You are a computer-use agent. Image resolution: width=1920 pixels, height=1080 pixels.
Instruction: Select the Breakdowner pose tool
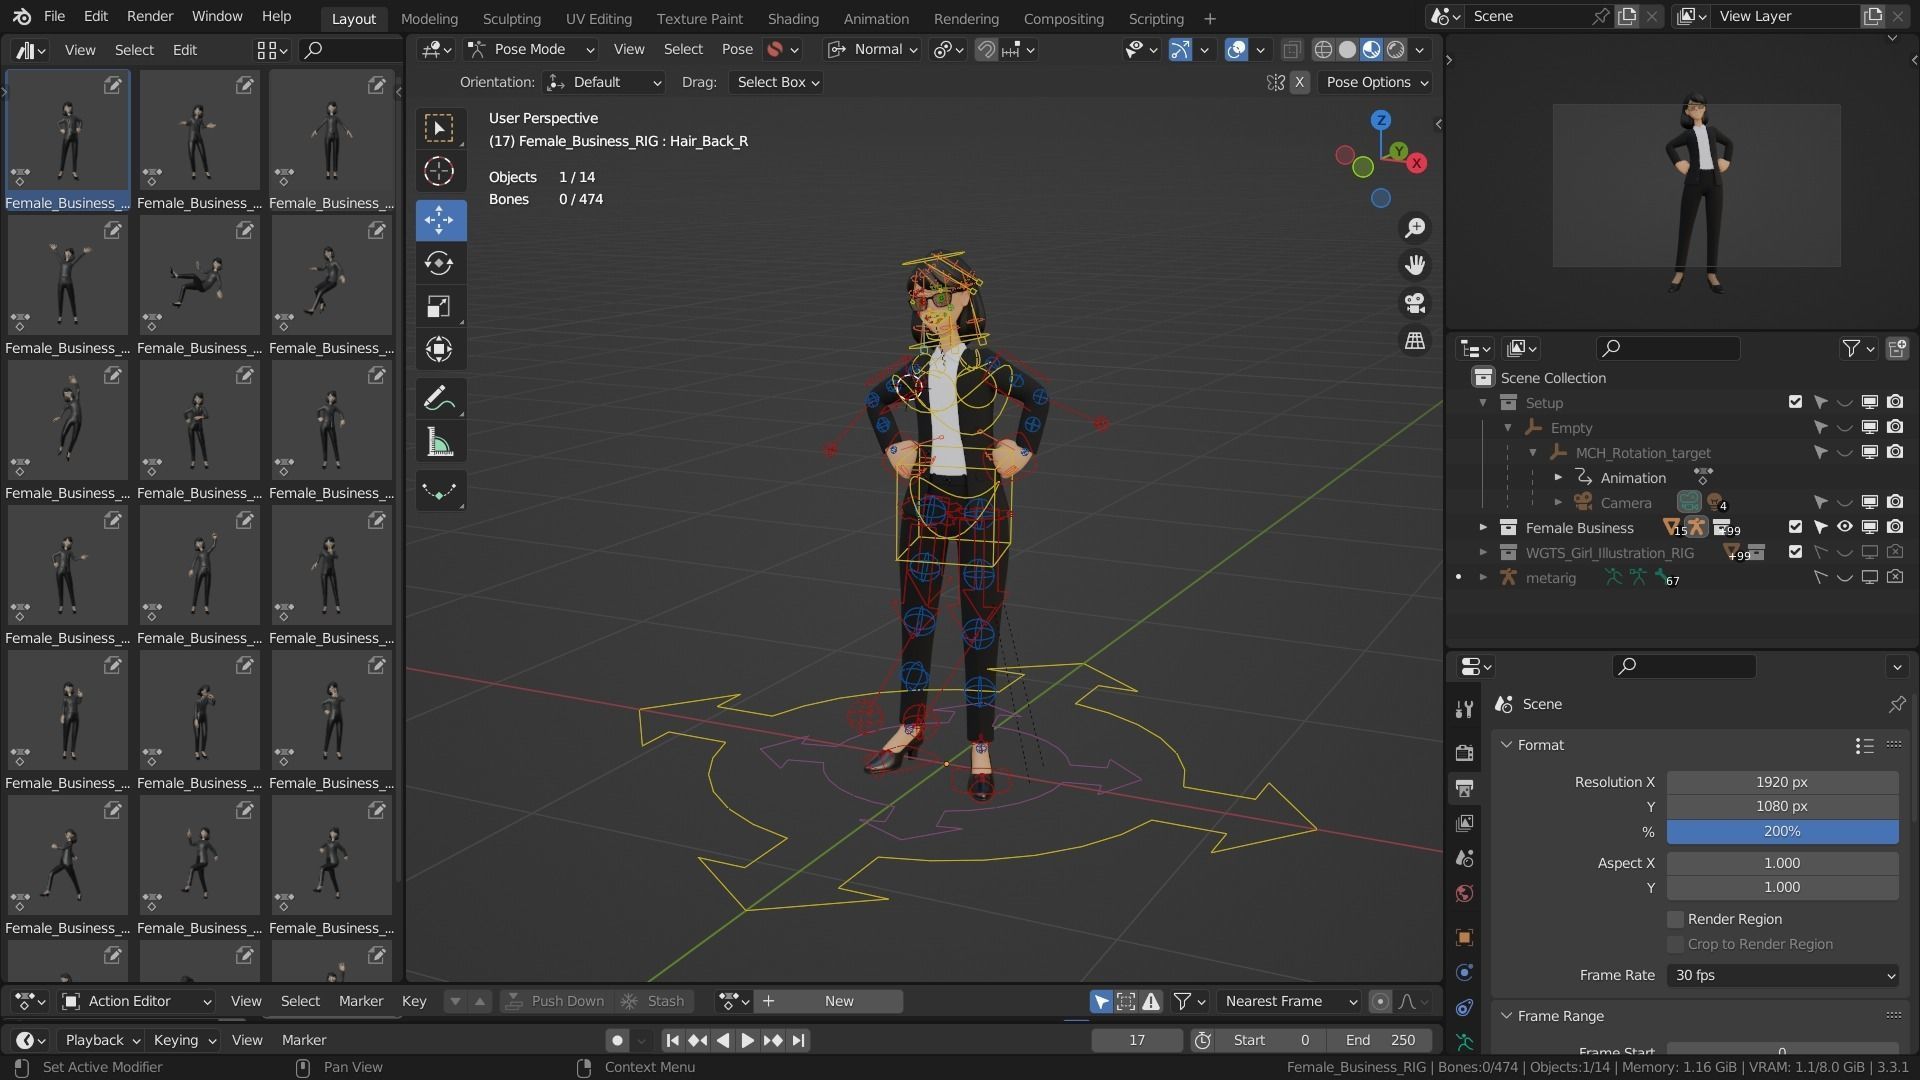point(439,491)
